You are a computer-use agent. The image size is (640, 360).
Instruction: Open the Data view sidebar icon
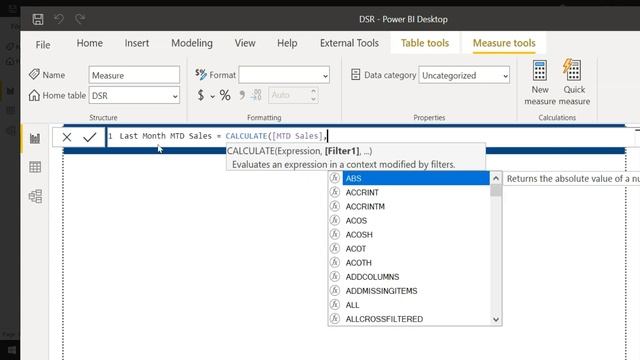[x=35, y=167]
